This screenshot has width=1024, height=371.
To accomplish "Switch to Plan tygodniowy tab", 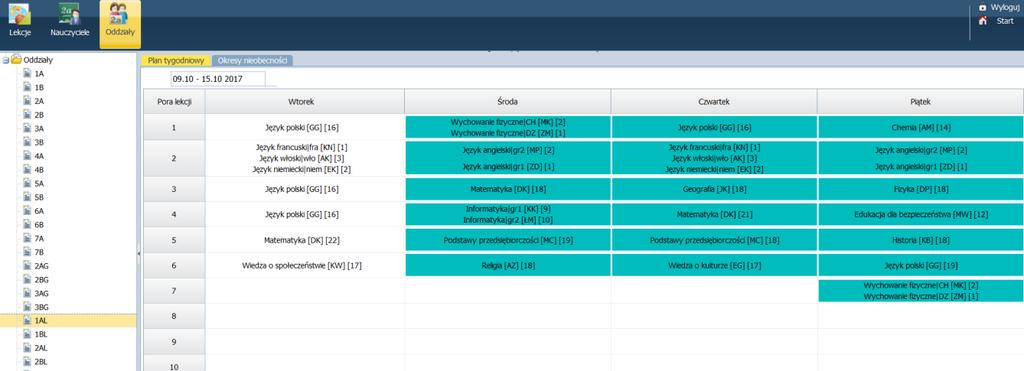I will coord(176,61).
